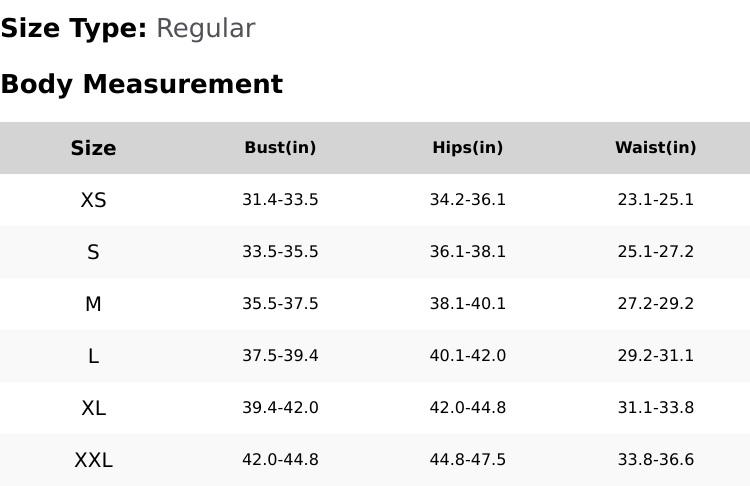Select the XS size row label
Screen dimensions: 750x486
tap(93, 200)
